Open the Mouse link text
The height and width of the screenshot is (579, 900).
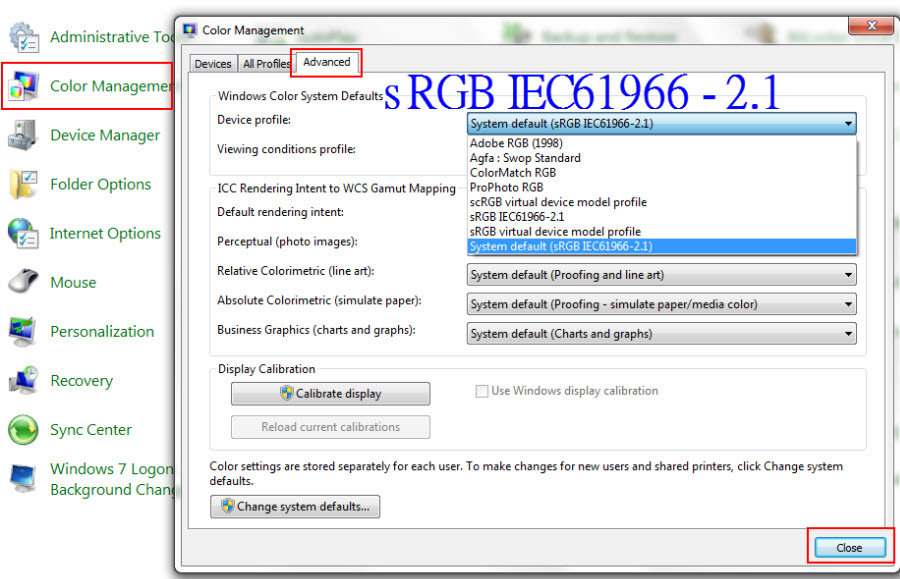tap(73, 282)
